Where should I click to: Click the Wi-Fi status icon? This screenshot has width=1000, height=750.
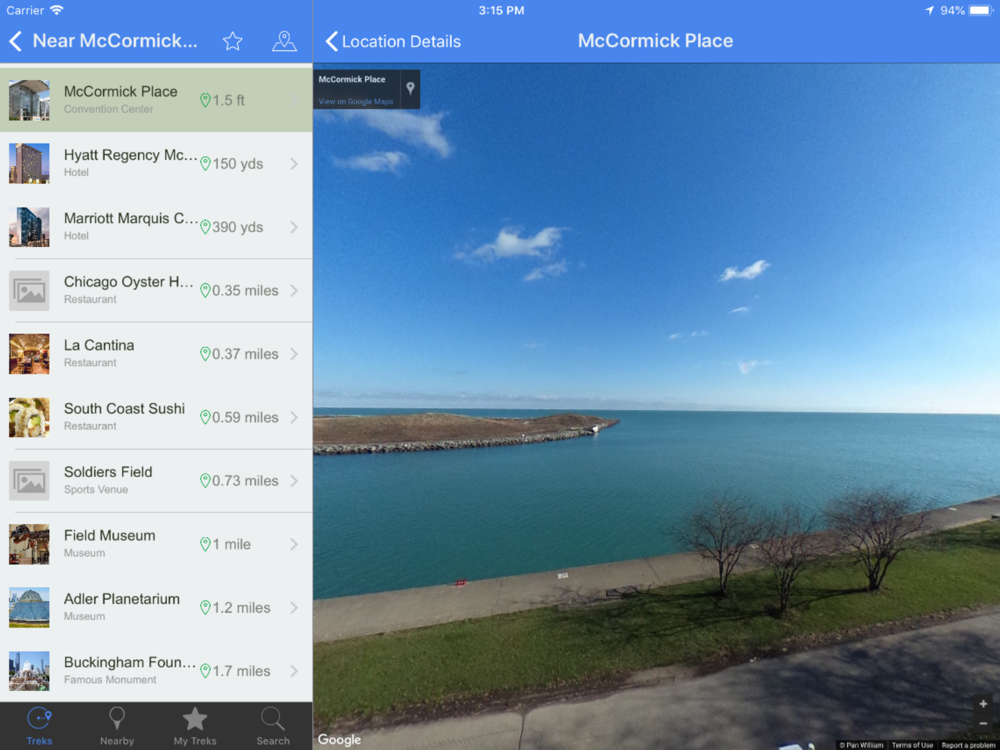click(x=57, y=10)
